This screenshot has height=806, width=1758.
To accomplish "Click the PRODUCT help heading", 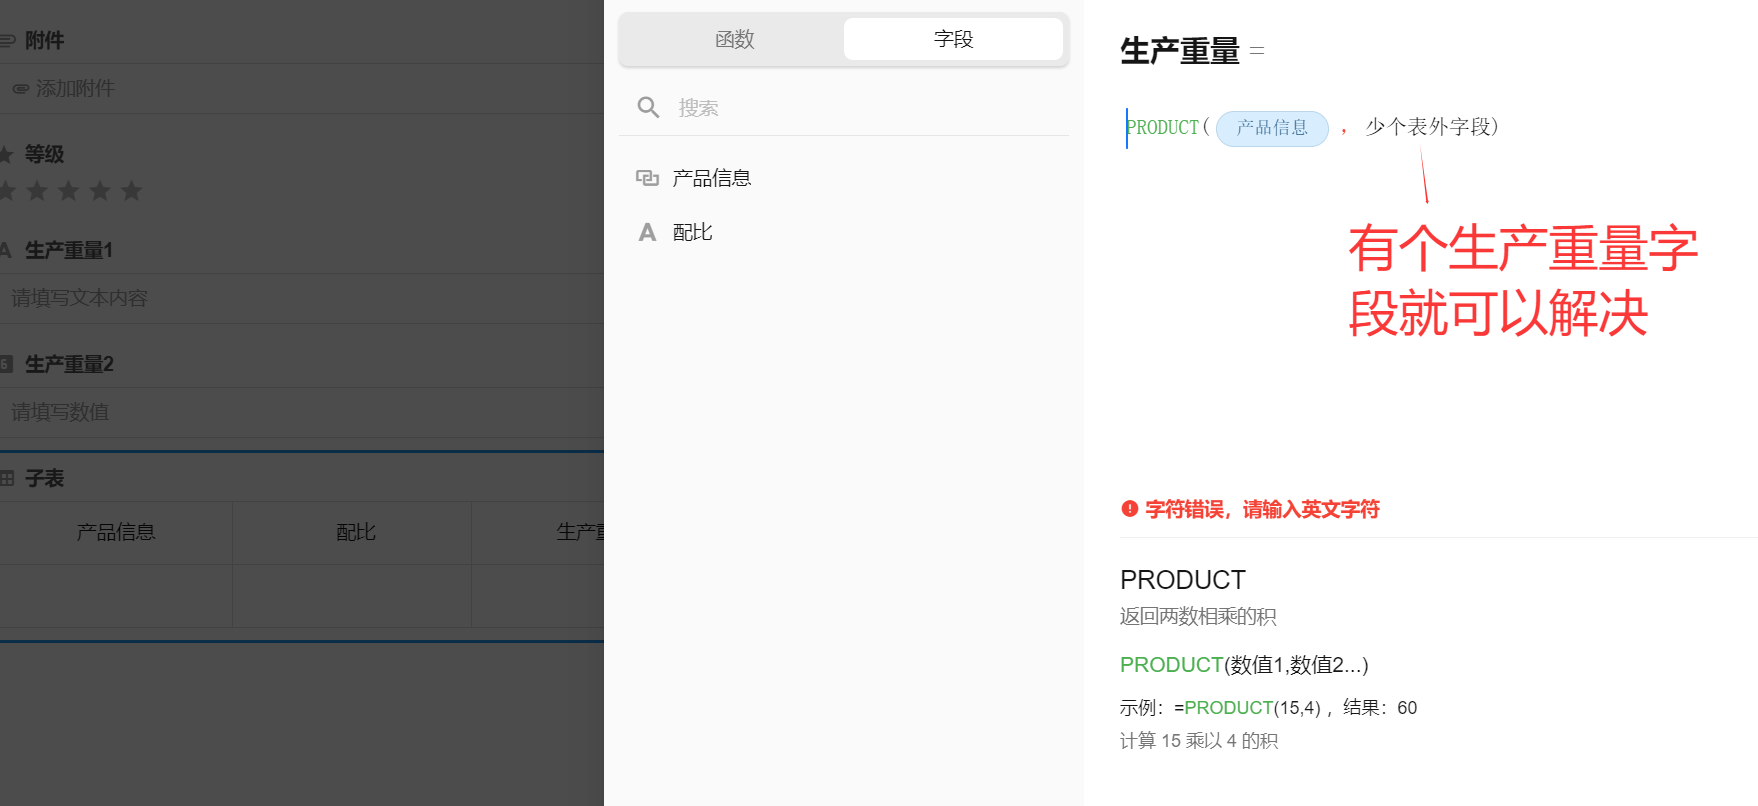I will click(1183, 580).
